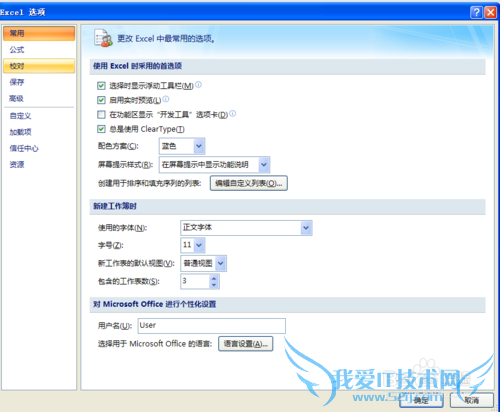
Task: Click 编辑自定义列表 button
Action: pyautogui.click(x=249, y=183)
